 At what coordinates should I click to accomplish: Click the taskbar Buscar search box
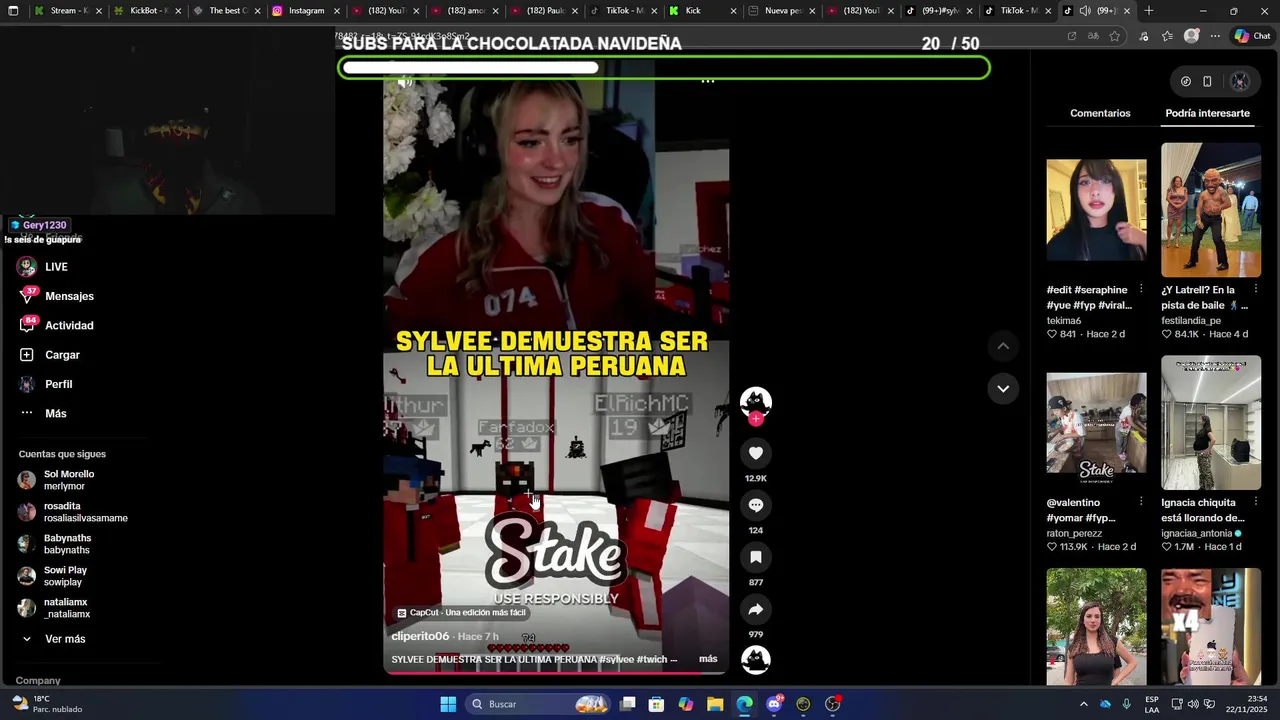(x=540, y=704)
